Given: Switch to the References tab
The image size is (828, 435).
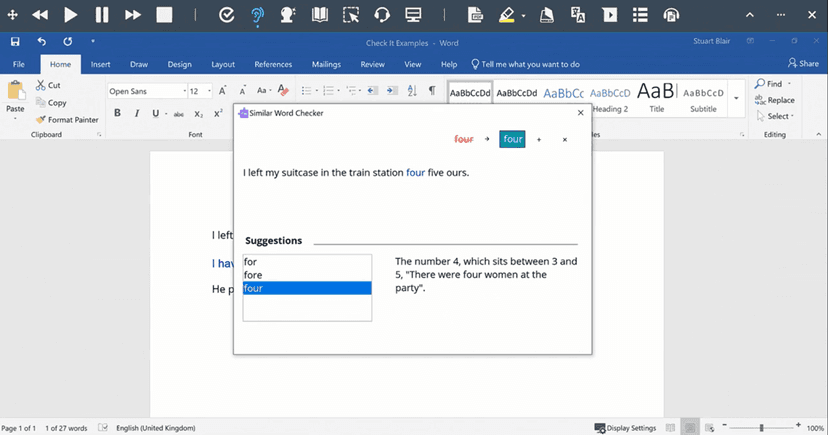Looking at the screenshot, I should [273, 64].
